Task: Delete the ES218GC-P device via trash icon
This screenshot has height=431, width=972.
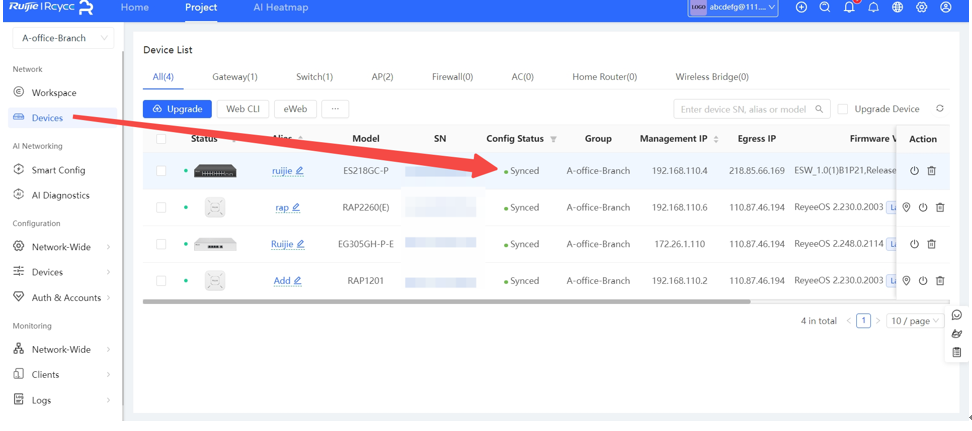Action: (931, 171)
